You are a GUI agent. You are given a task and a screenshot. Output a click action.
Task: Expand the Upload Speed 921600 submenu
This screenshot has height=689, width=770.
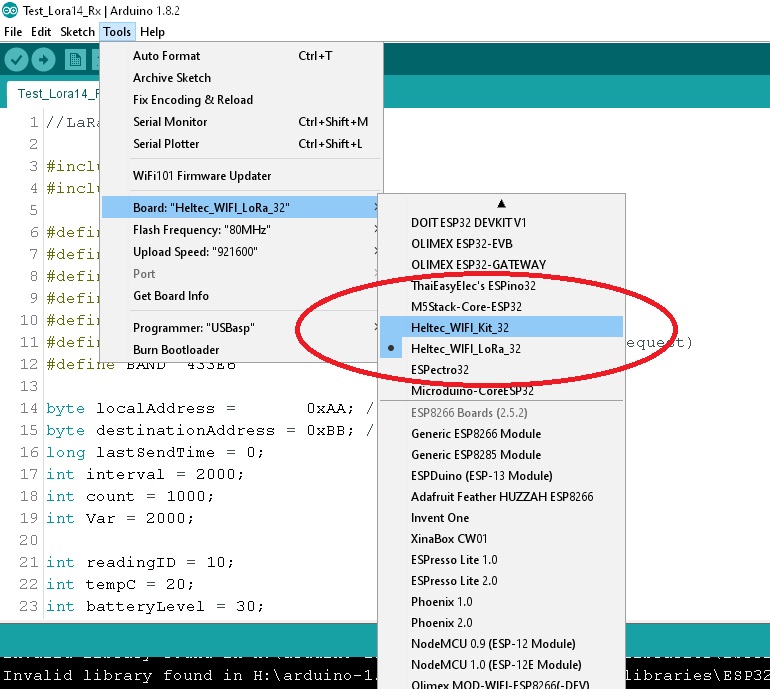[241, 252]
